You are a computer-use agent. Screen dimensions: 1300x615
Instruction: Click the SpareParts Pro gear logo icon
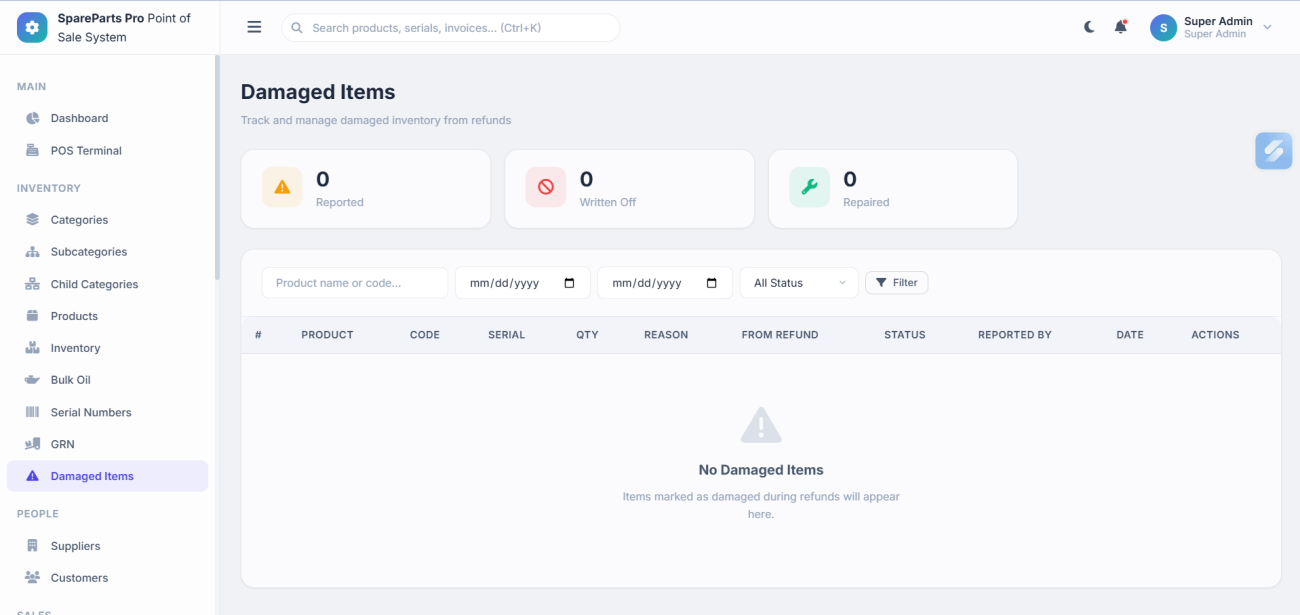click(32, 28)
